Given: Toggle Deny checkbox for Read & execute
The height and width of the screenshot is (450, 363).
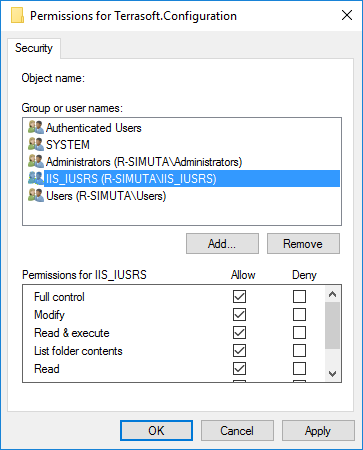Looking at the screenshot, I should pos(299,332).
